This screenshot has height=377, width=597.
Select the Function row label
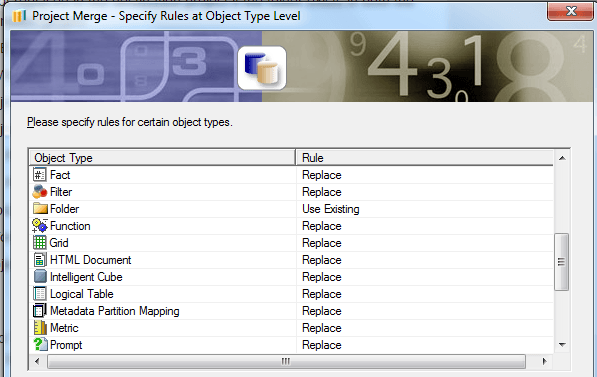coord(70,226)
